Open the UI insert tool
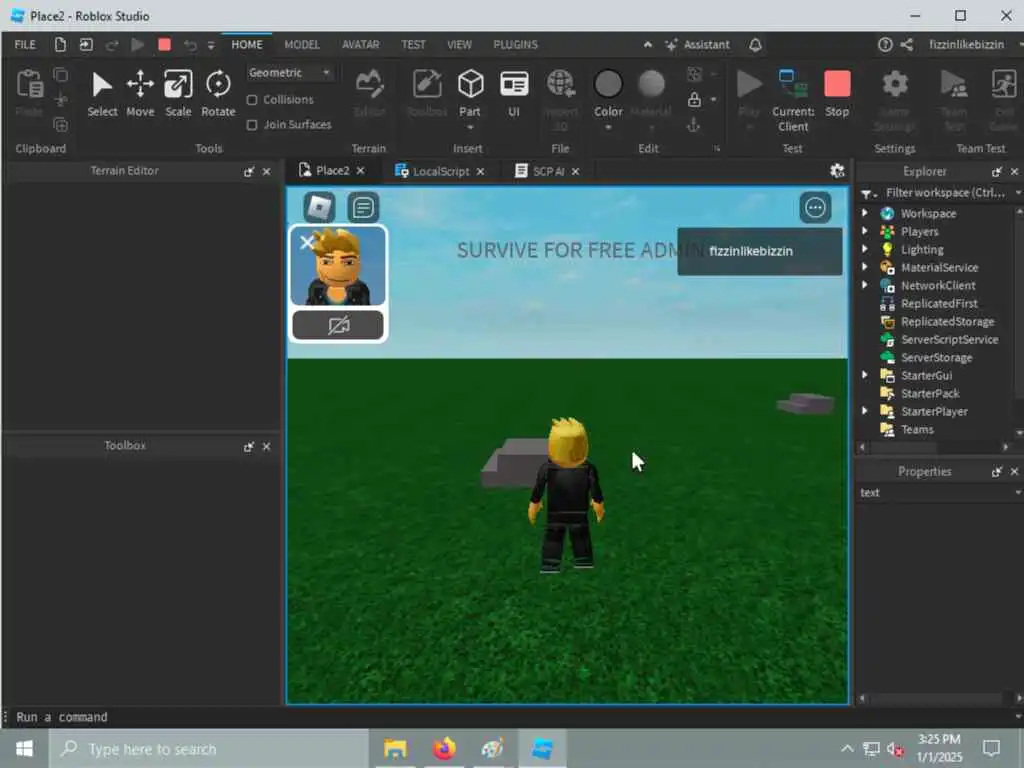 coord(514,94)
